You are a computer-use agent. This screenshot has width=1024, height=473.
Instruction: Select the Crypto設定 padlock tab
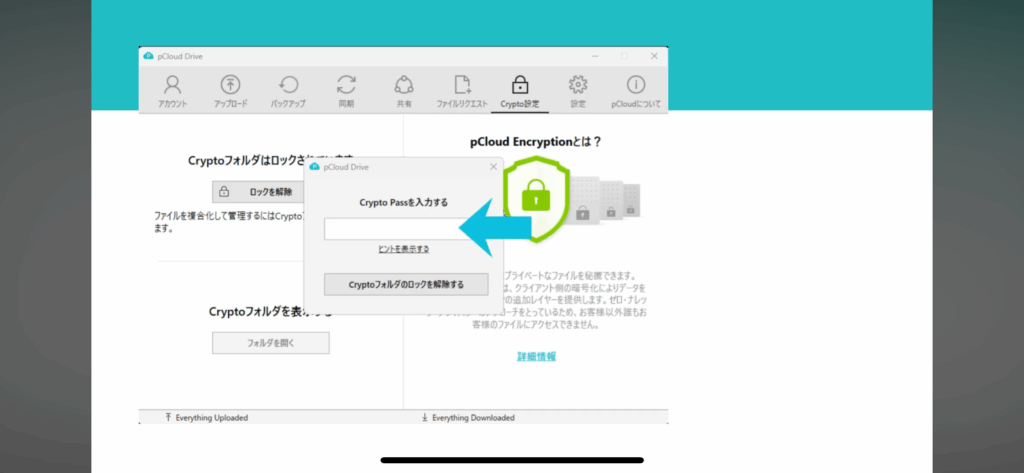(x=520, y=91)
